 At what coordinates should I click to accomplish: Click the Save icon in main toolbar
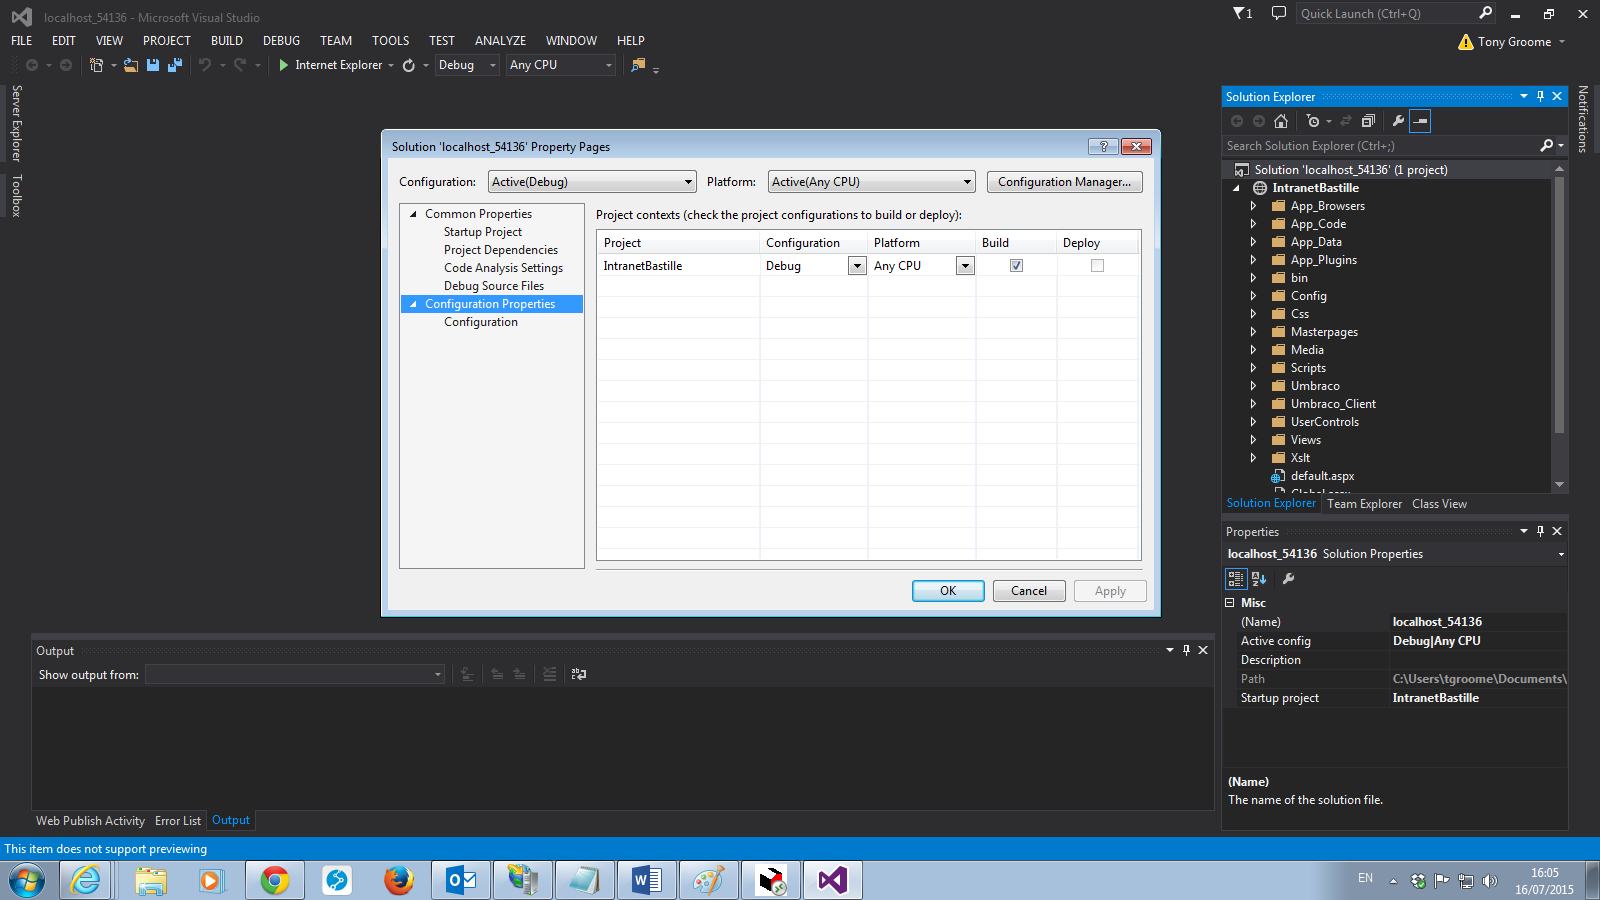(153, 65)
